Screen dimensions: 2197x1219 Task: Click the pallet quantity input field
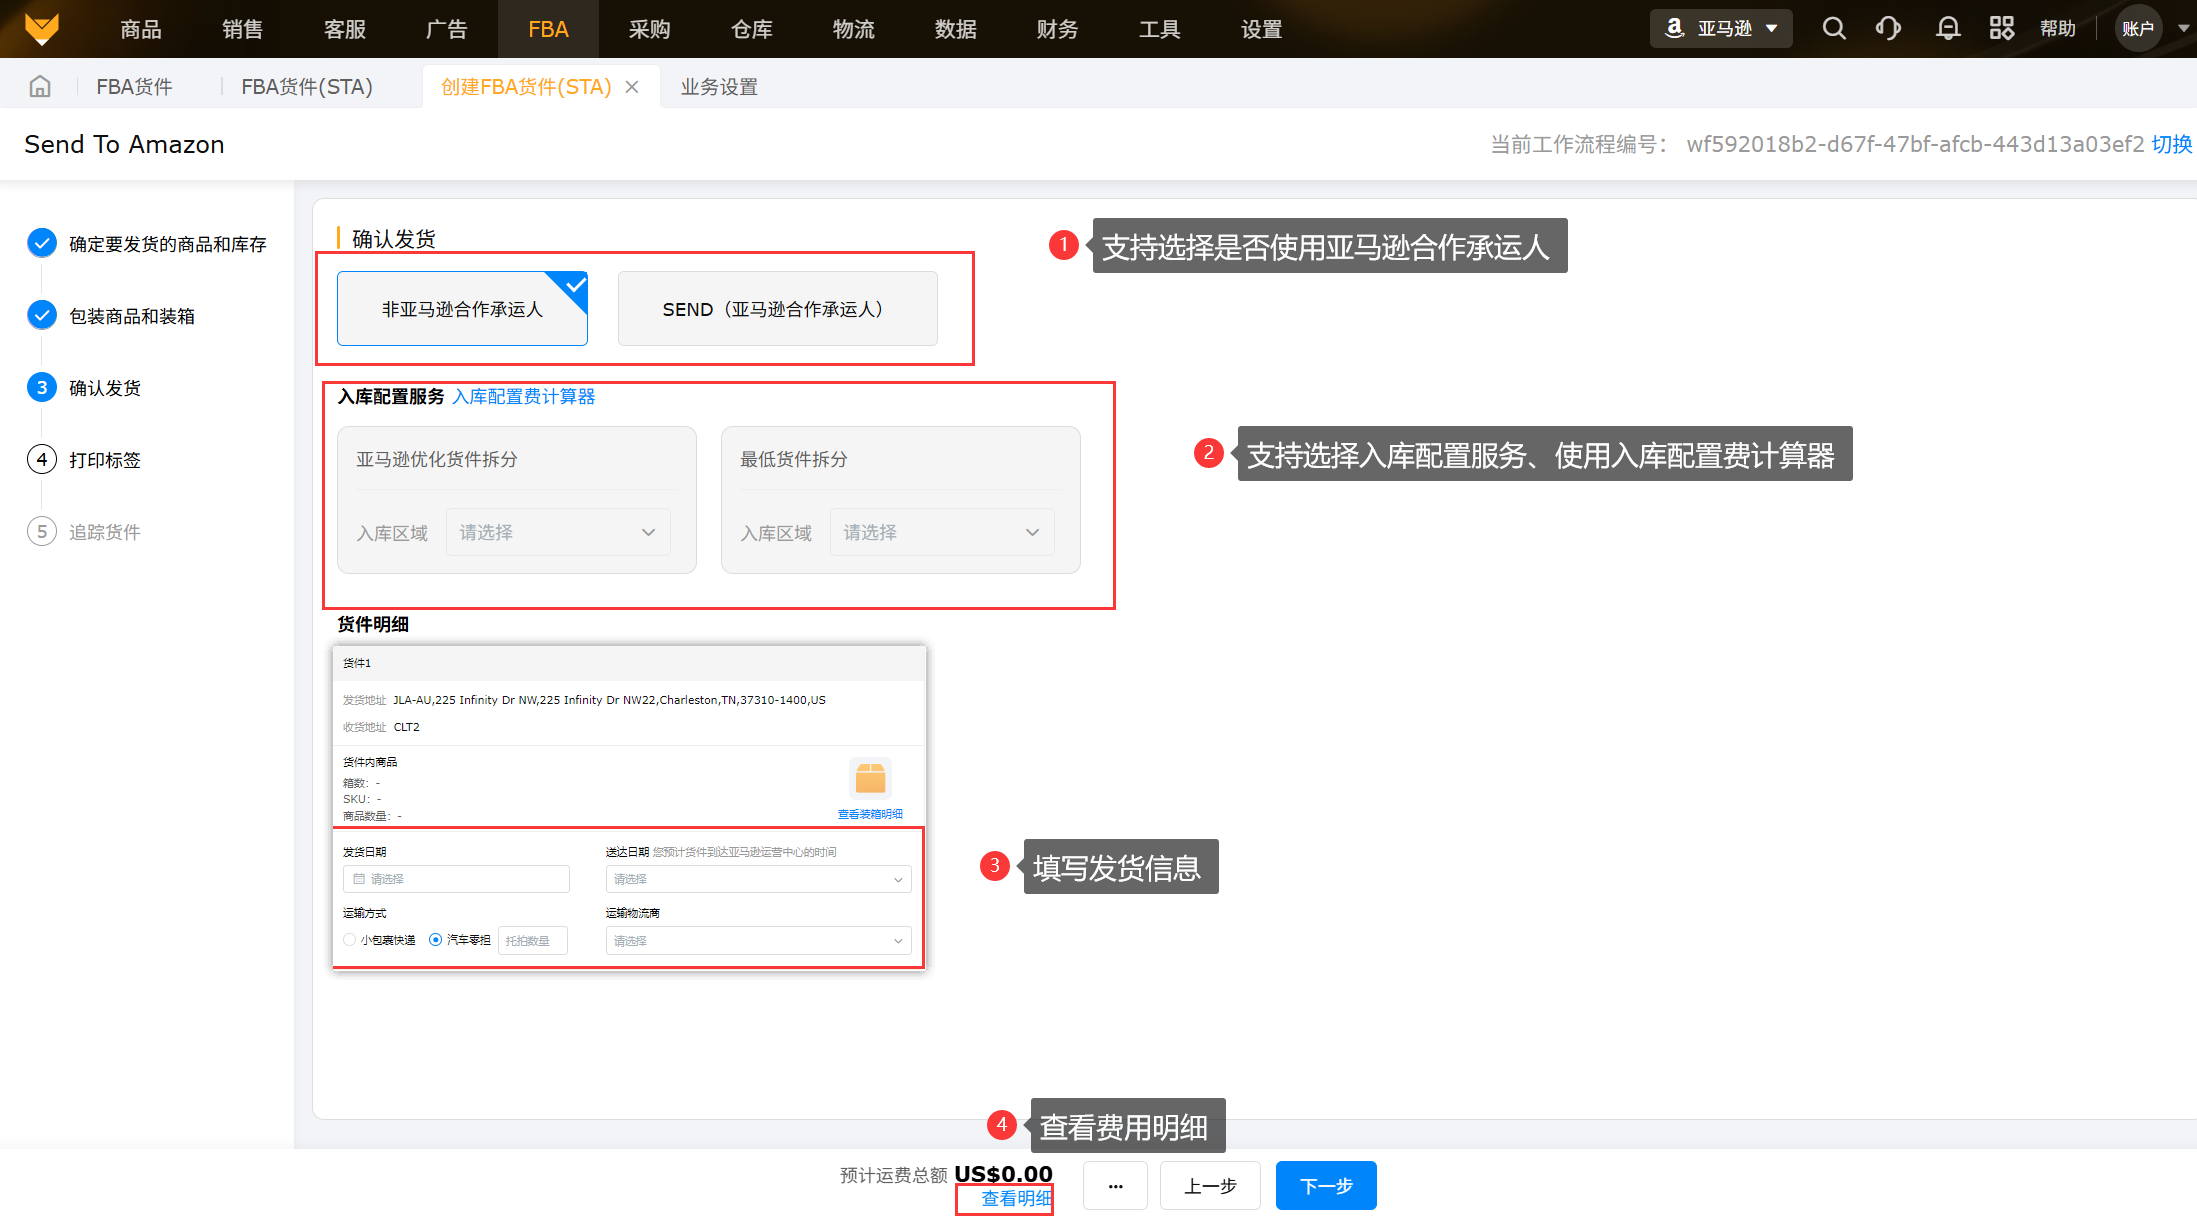(532, 941)
